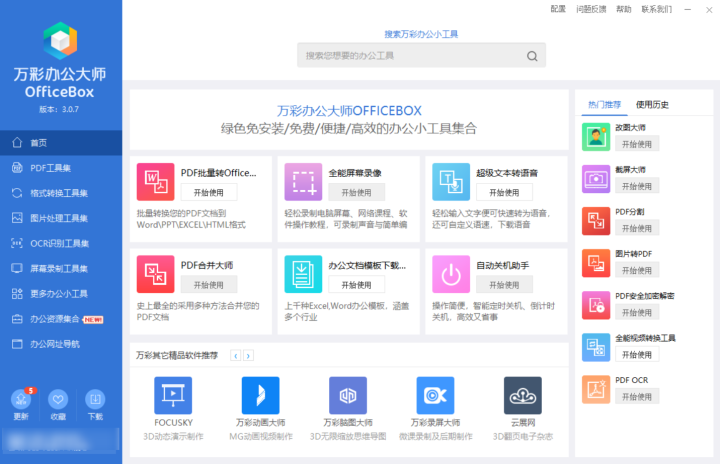Open 图片处理工具集 sidebar section
Image resolution: width=720 pixels, height=464 pixels.
(61, 218)
